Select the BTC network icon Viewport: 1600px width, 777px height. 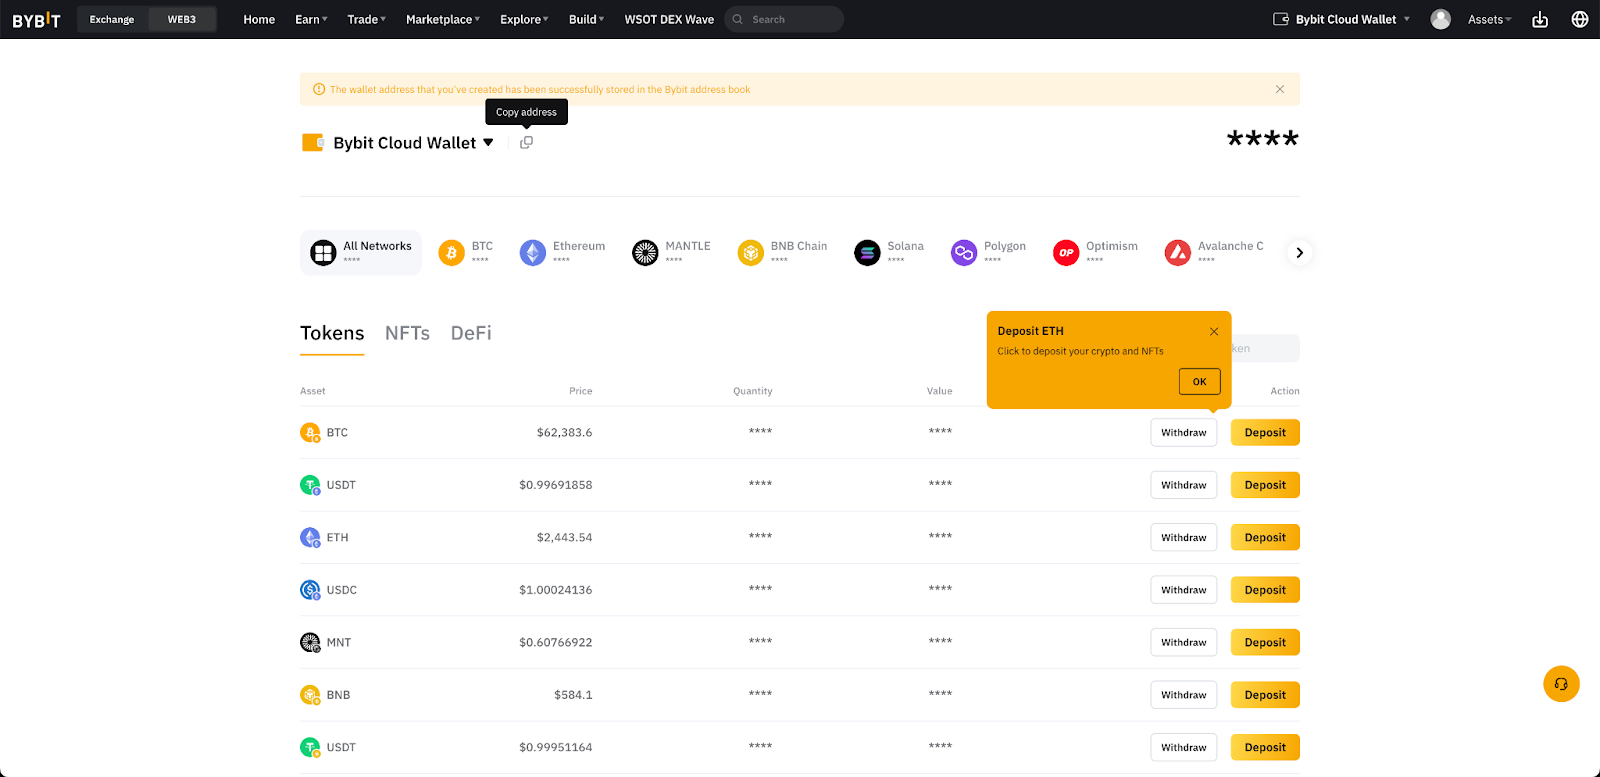point(451,253)
